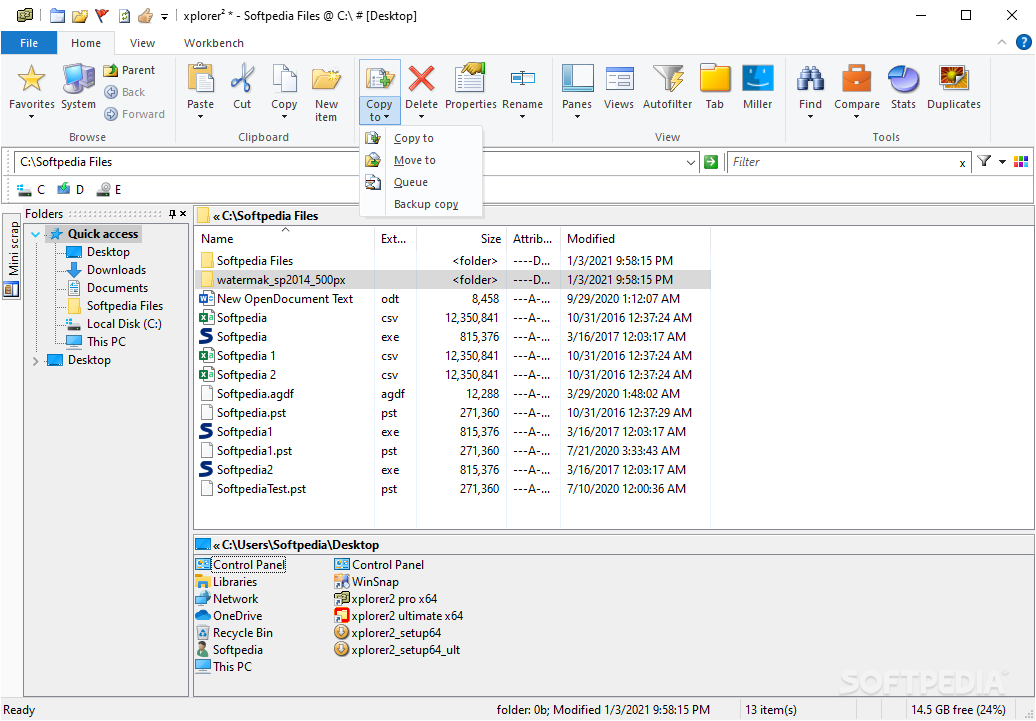
Task: Expand the Desktop root tree node
Action: 36,361
